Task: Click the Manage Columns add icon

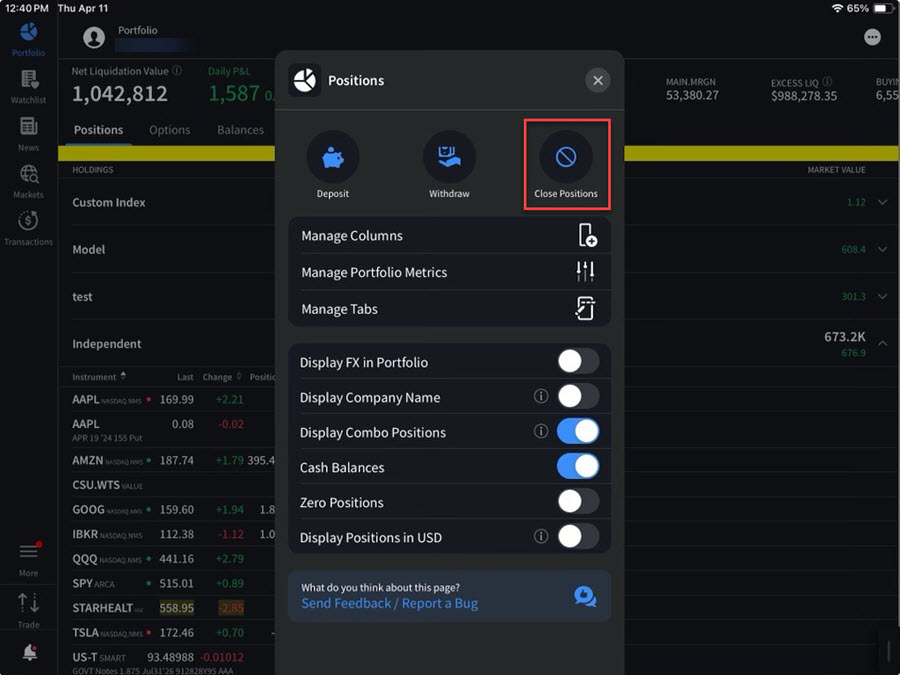Action: pos(587,235)
